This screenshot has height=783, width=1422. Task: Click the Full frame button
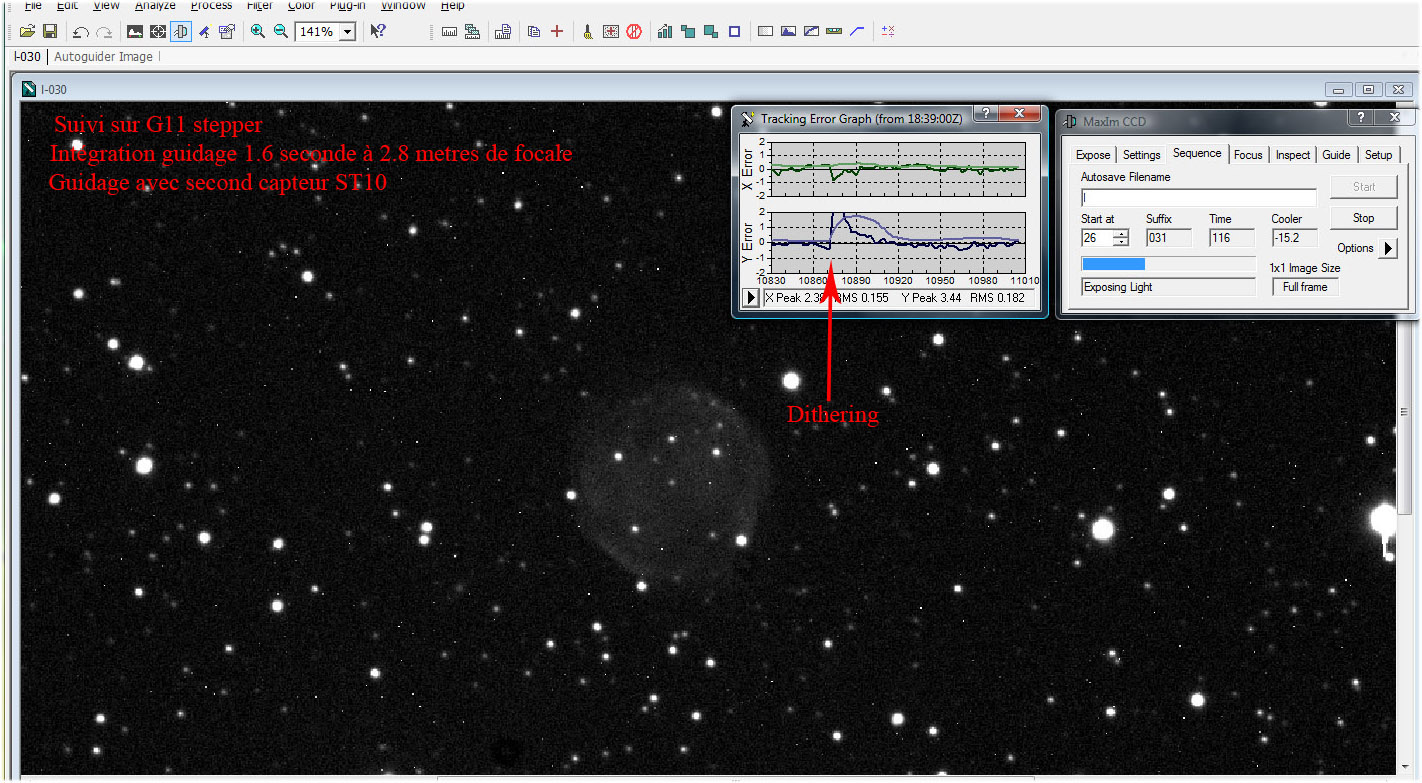(x=1305, y=287)
